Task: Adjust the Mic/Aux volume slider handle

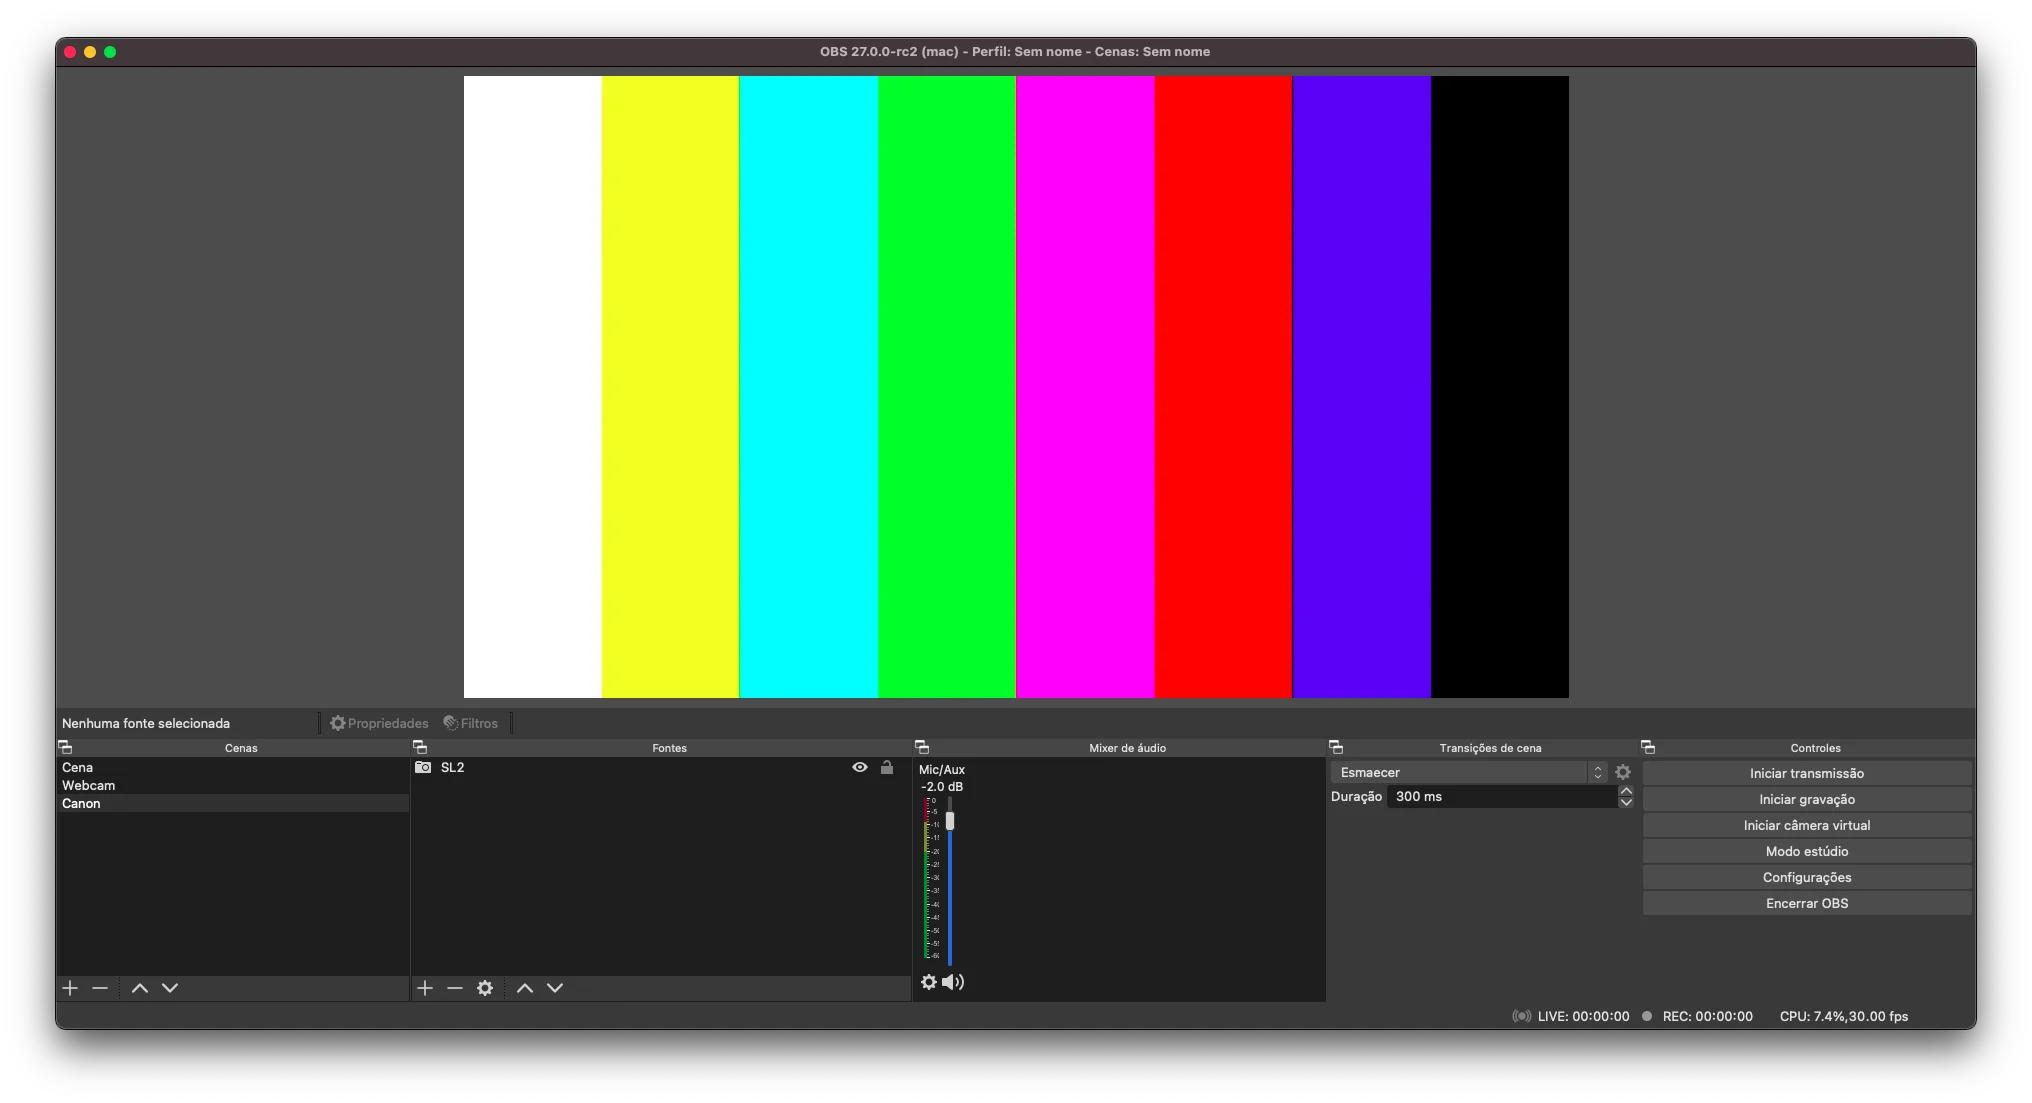Action: point(950,821)
